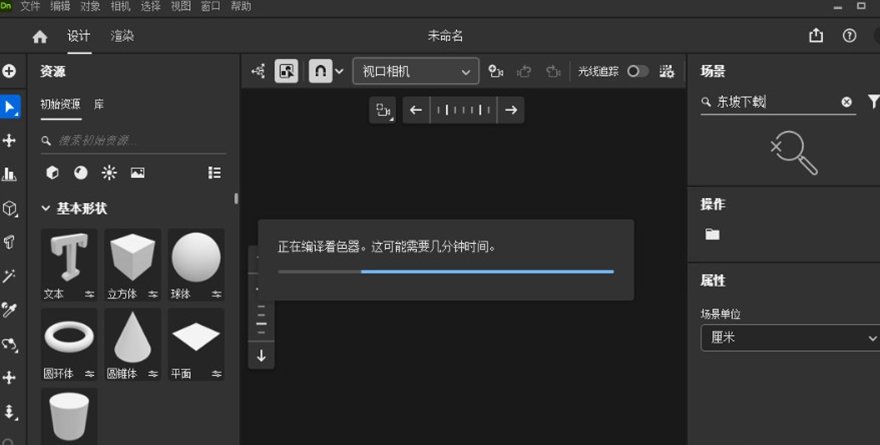Viewport: 880px width, 445px height.
Task: Select the eyedropper sampler tool
Action: click(x=9, y=310)
